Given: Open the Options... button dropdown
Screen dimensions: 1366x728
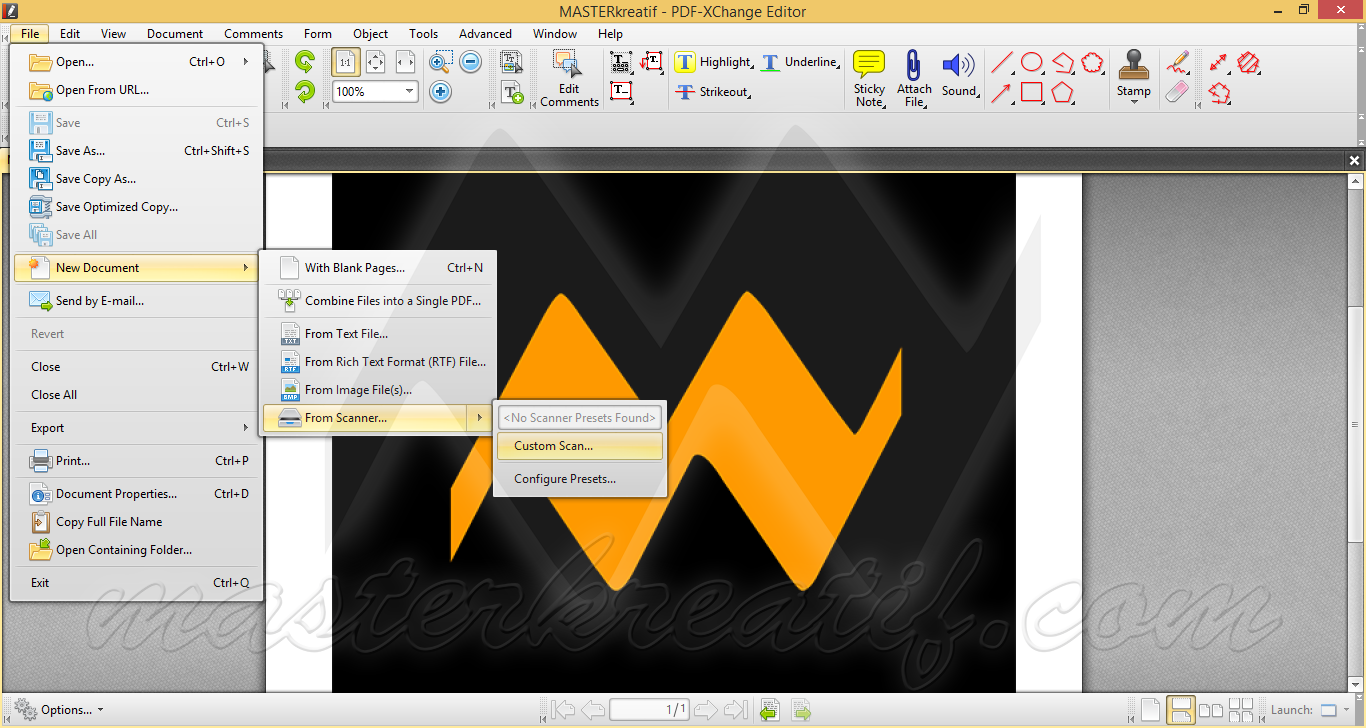Looking at the screenshot, I should click(x=59, y=710).
